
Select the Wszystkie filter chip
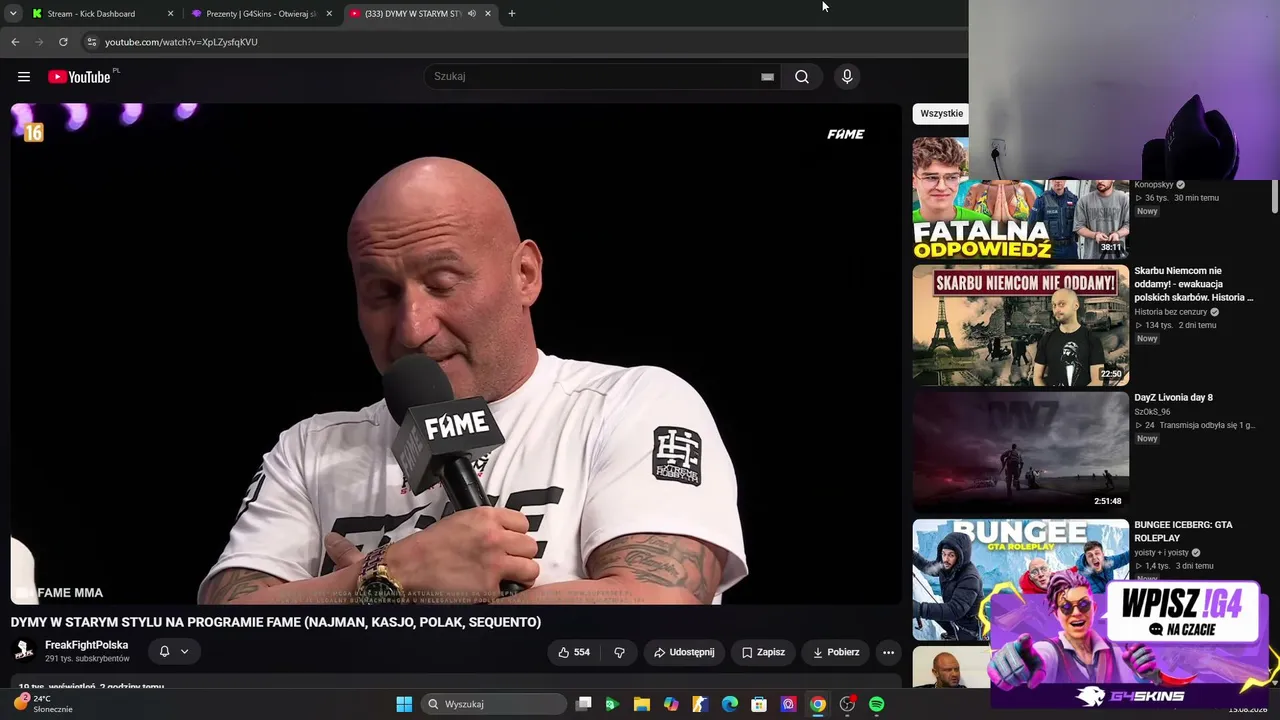coord(941,114)
